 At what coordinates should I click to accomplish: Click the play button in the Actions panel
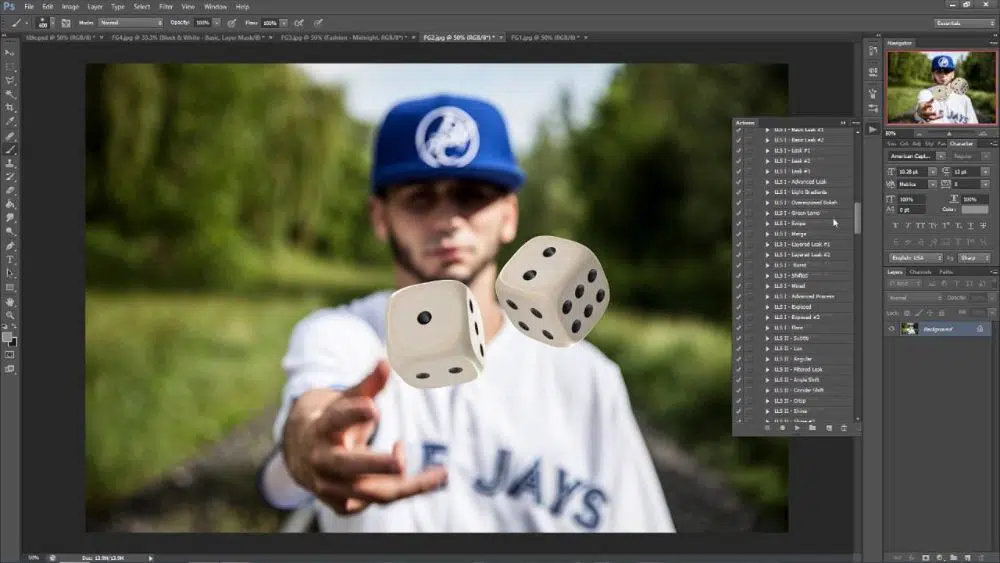click(797, 428)
